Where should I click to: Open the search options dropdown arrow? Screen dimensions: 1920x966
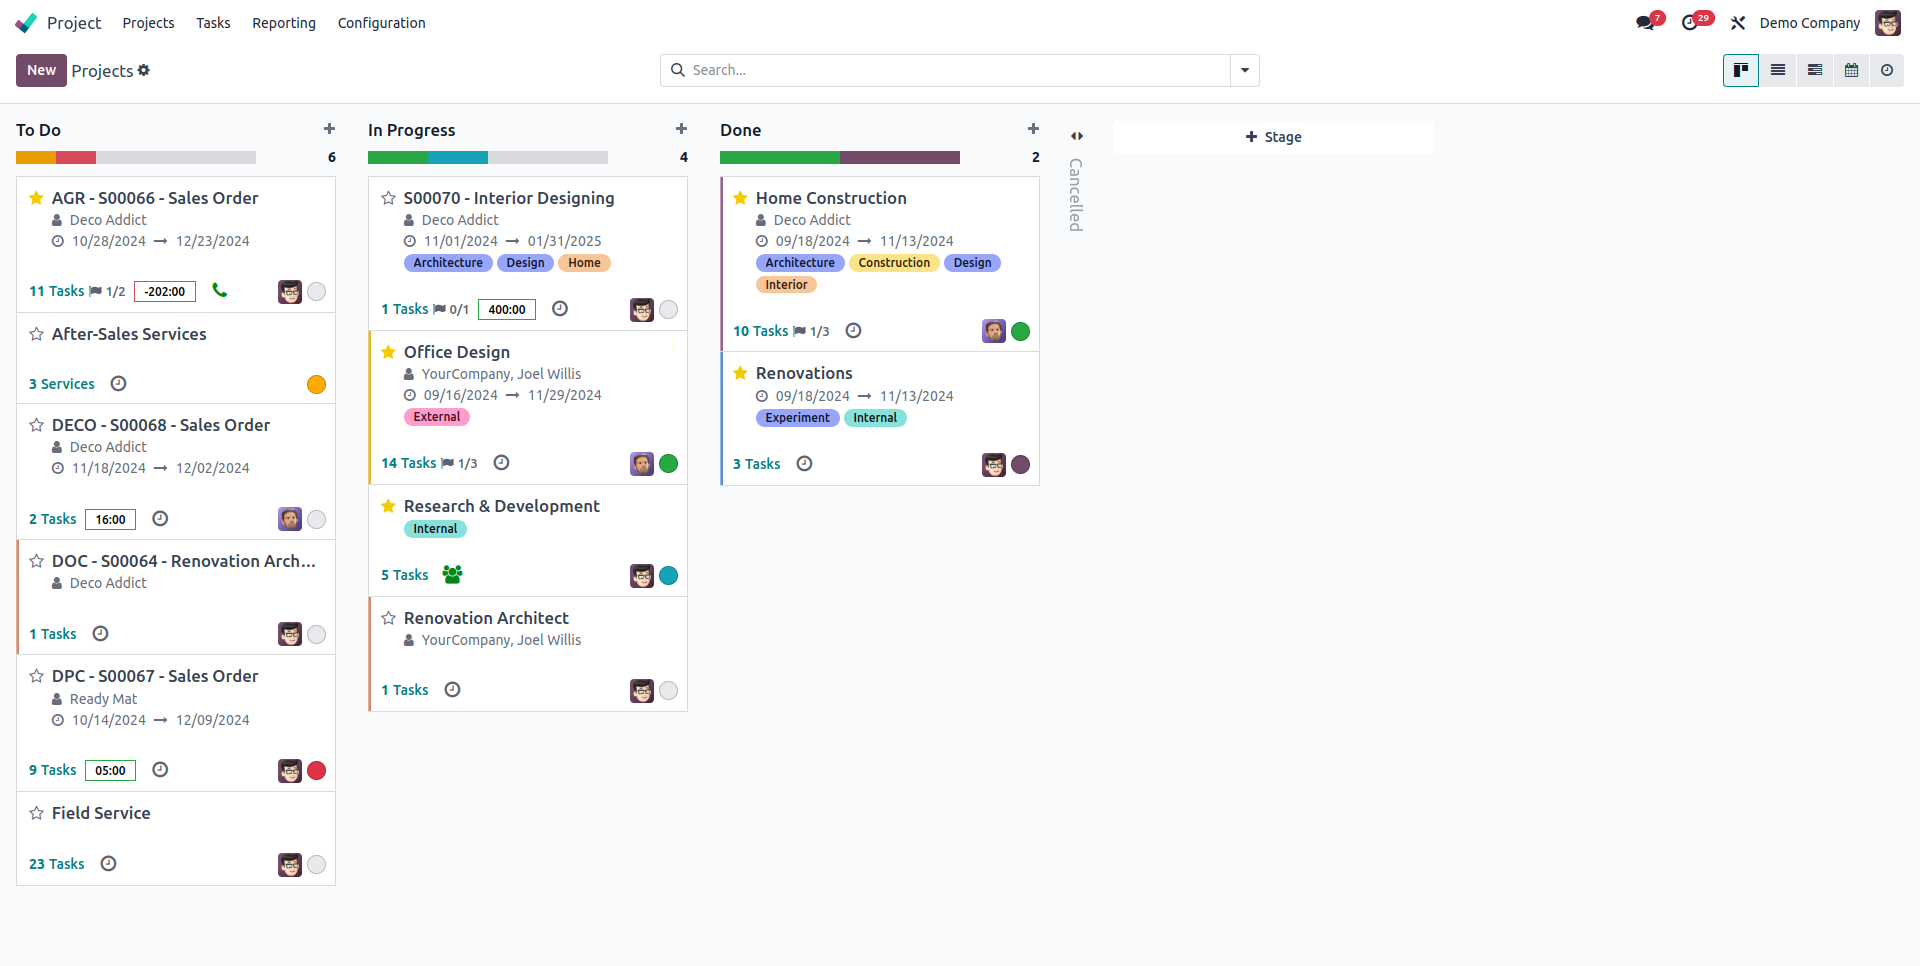pos(1245,70)
